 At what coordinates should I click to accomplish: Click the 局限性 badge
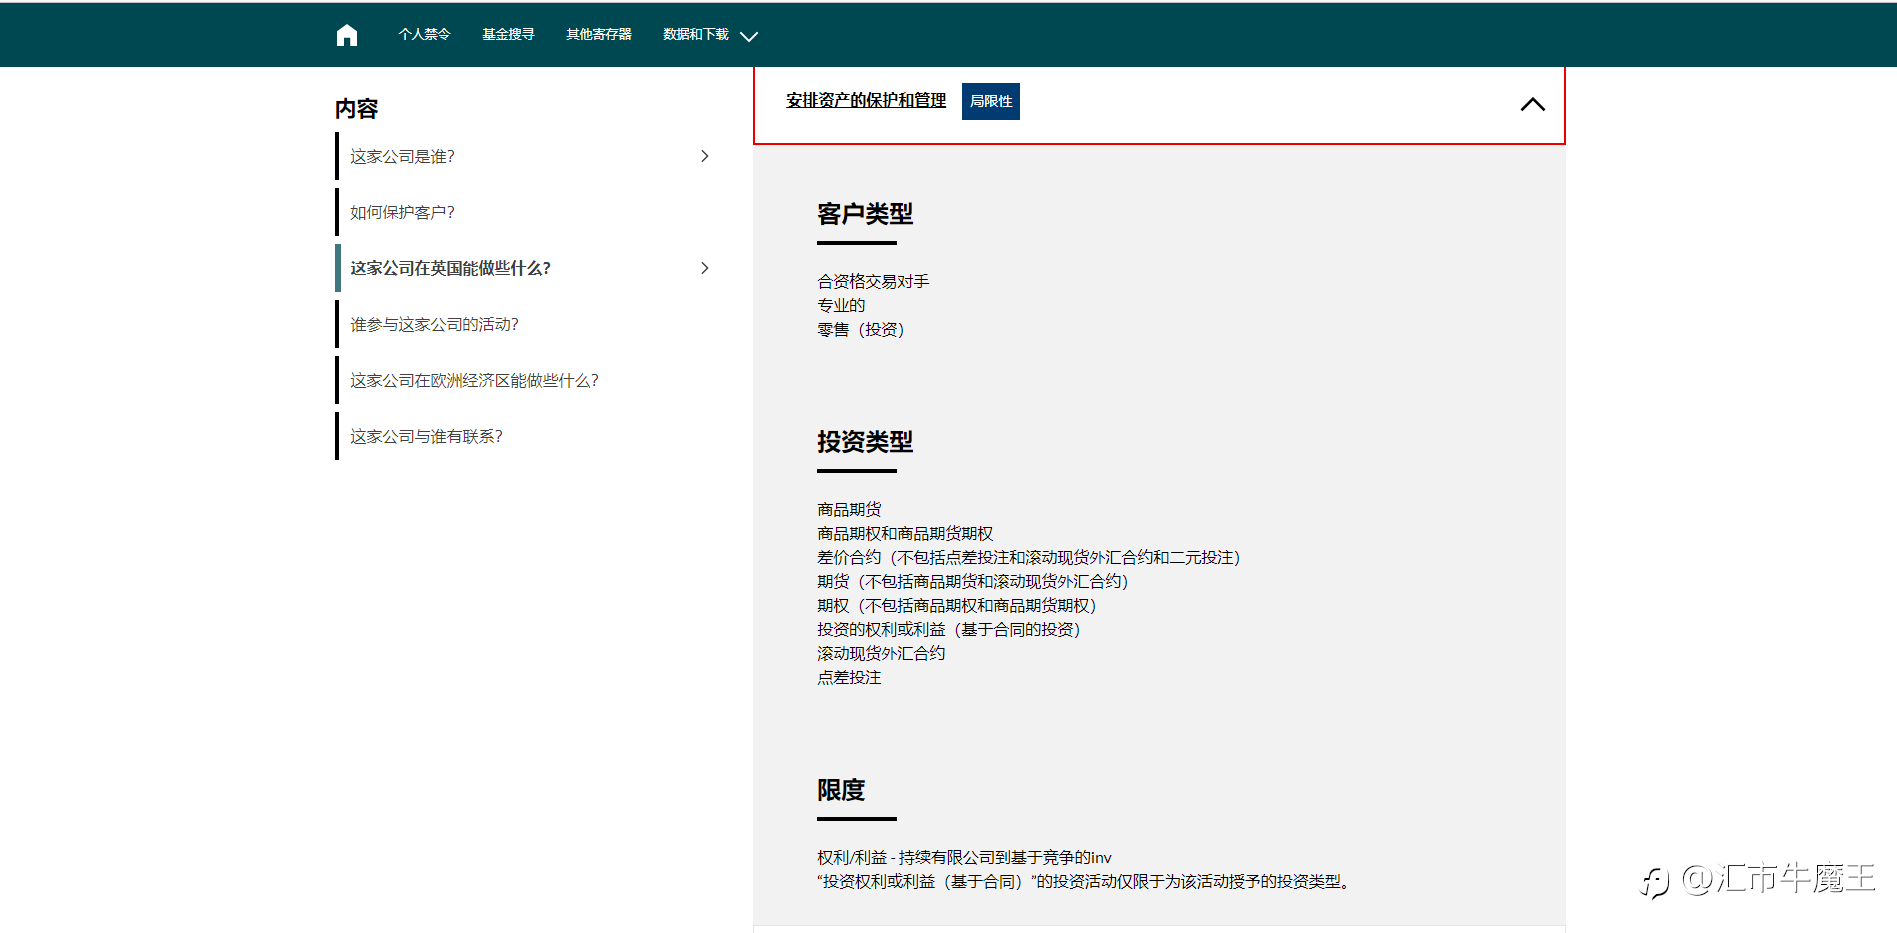pos(991,101)
